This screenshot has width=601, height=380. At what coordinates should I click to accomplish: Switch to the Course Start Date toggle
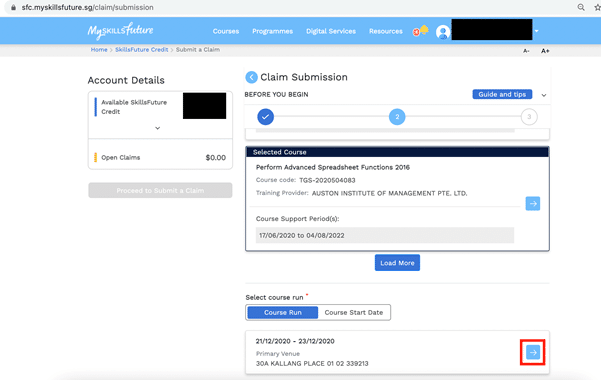pyautogui.click(x=354, y=313)
